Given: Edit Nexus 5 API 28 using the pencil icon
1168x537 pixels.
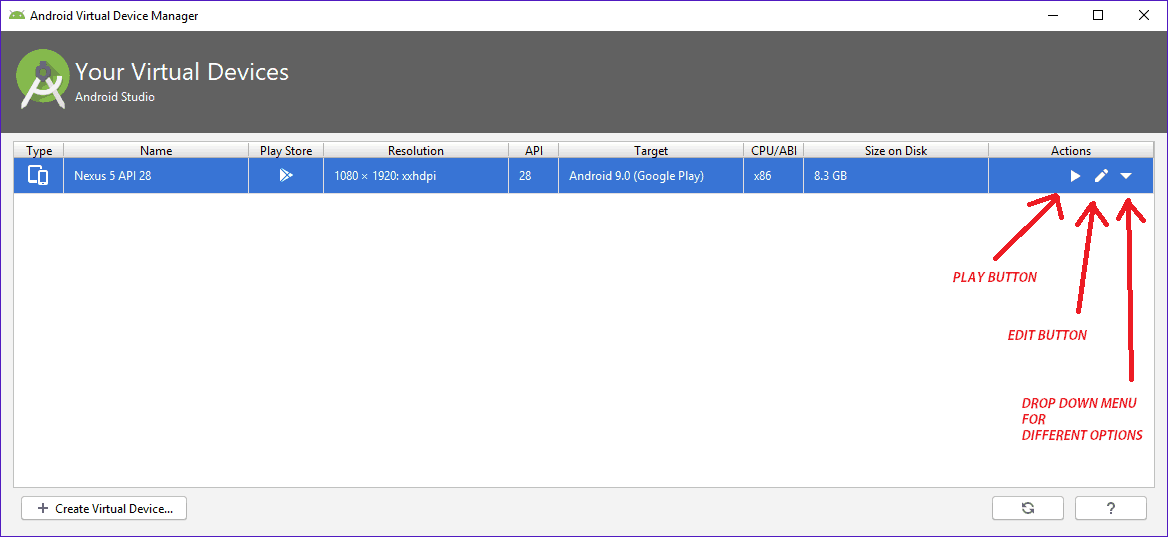Looking at the screenshot, I should (1101, 176).
